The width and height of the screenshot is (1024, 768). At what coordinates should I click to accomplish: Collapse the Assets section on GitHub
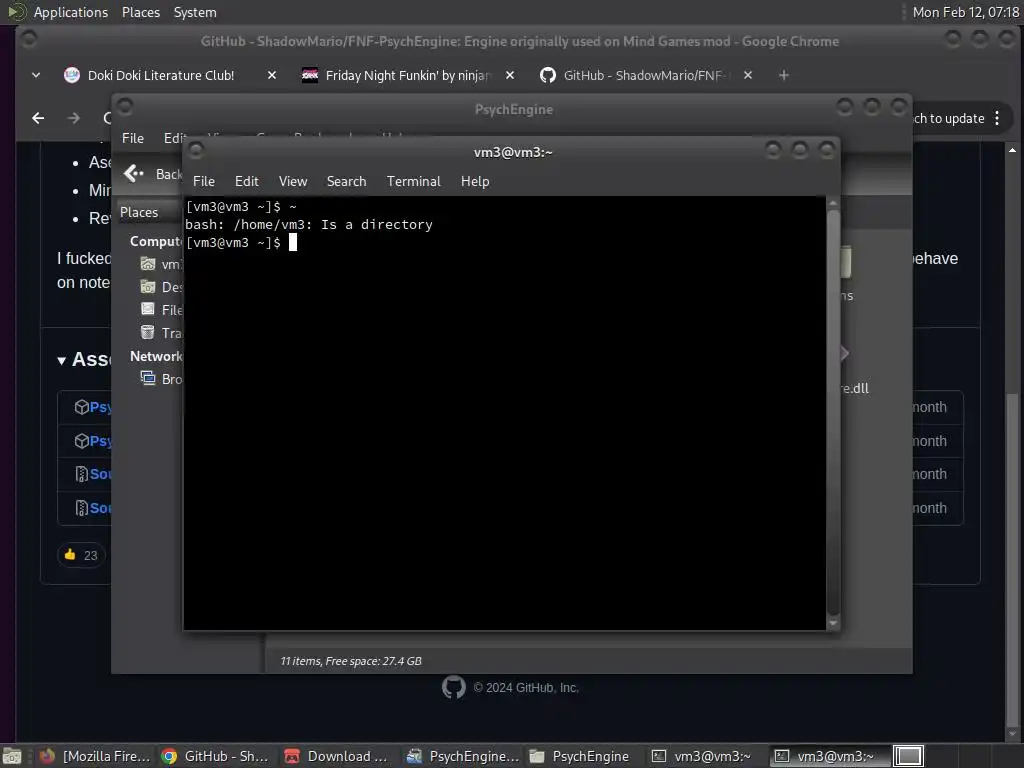point(61,360)
